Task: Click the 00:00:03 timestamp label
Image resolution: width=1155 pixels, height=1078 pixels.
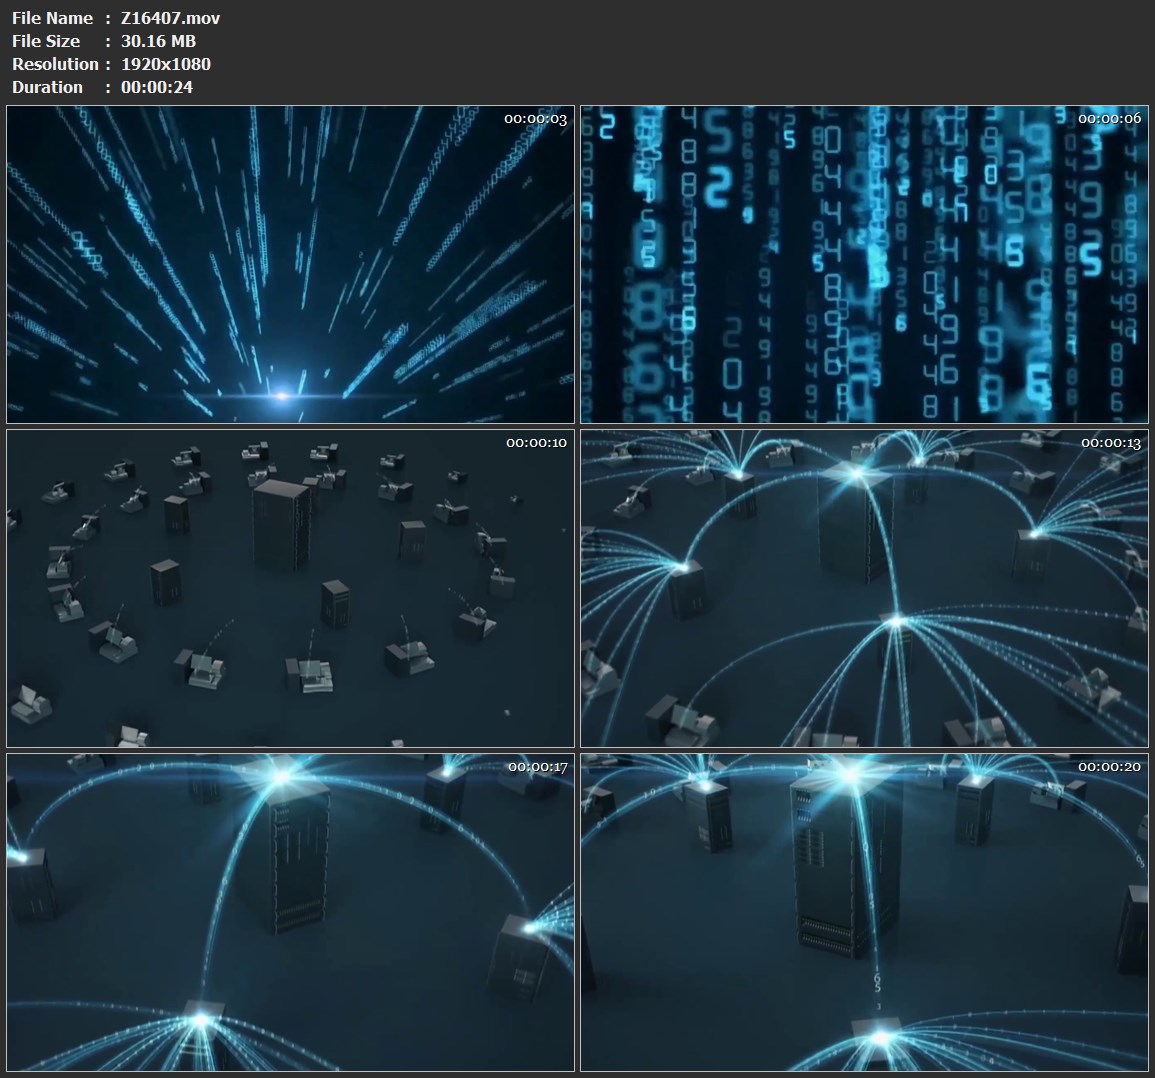Action: (536, 119)
